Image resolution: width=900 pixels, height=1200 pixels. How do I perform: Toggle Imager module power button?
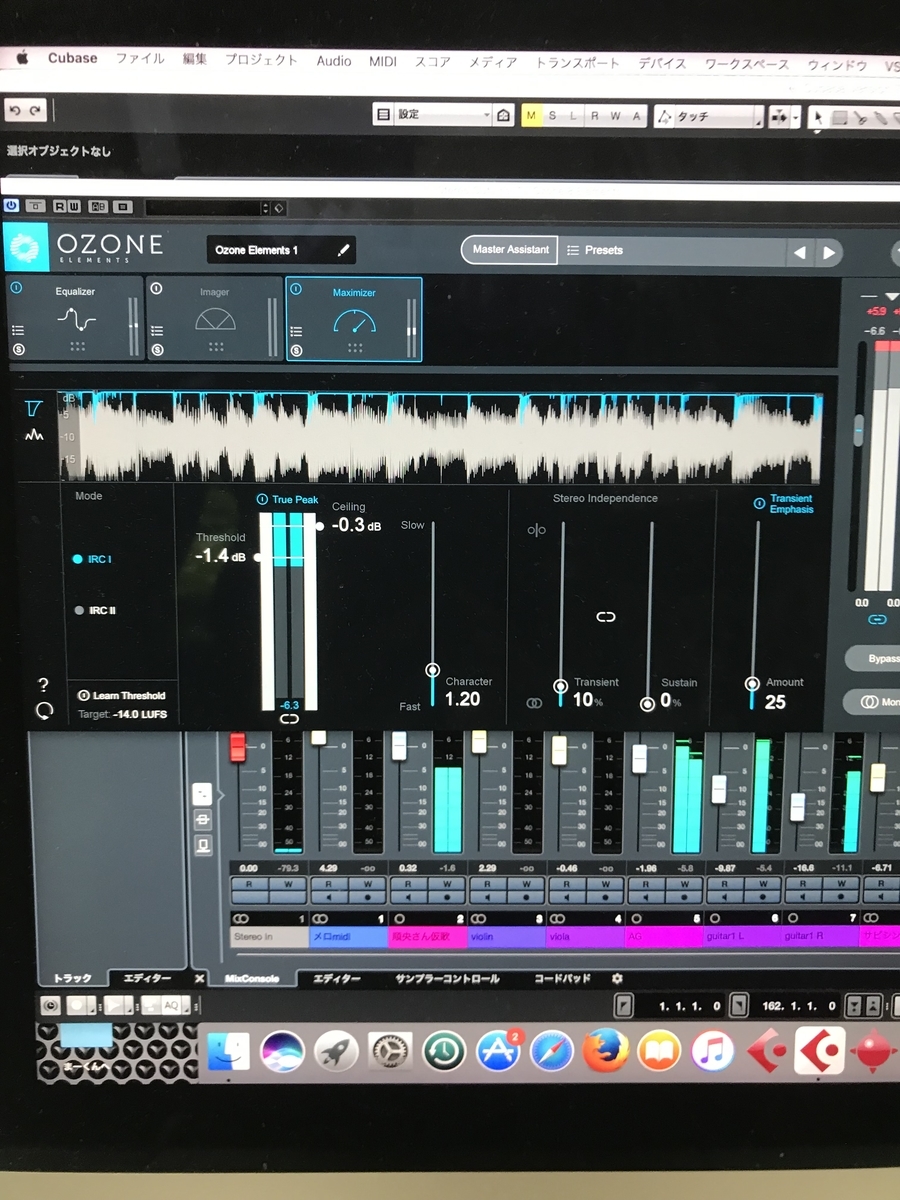(157, 288)
